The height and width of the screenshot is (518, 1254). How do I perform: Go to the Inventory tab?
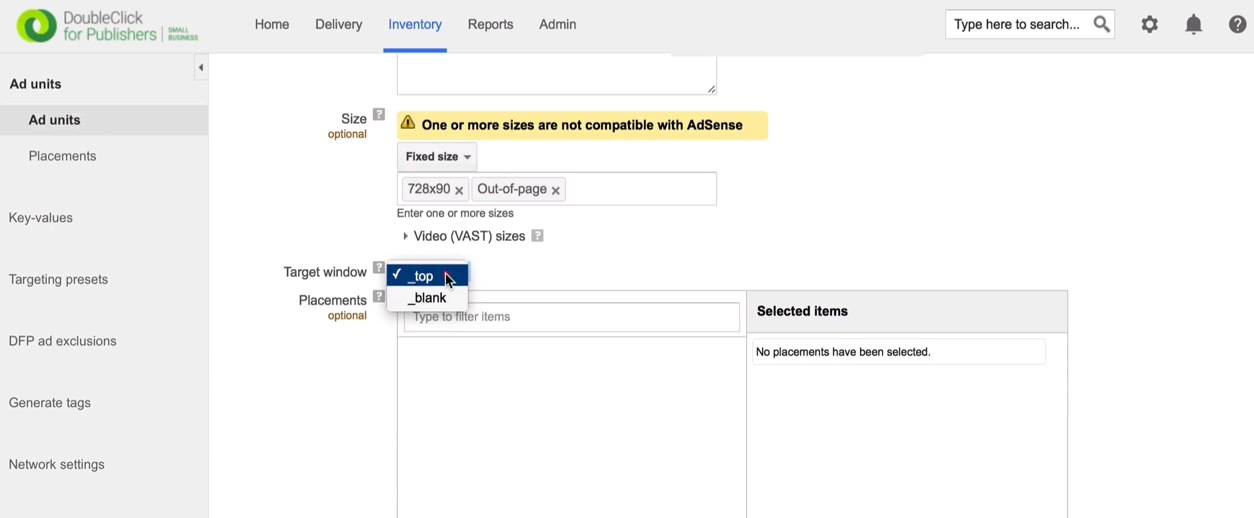[415, 24]
